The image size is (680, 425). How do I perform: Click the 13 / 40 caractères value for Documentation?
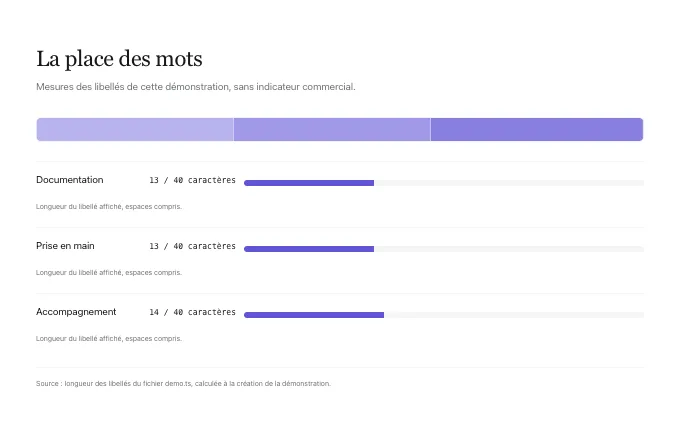[x=193, y=180]
